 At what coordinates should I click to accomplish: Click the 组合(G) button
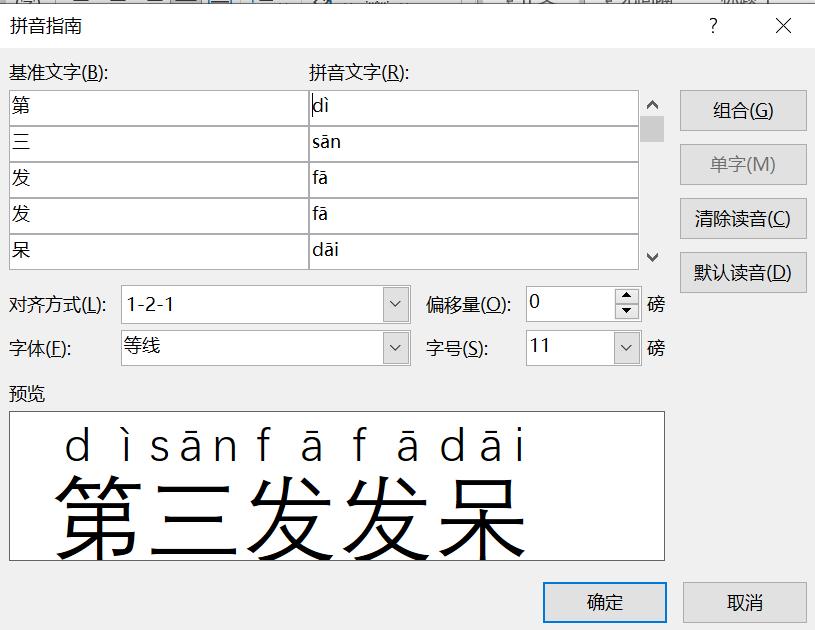[x=742, y=110]
